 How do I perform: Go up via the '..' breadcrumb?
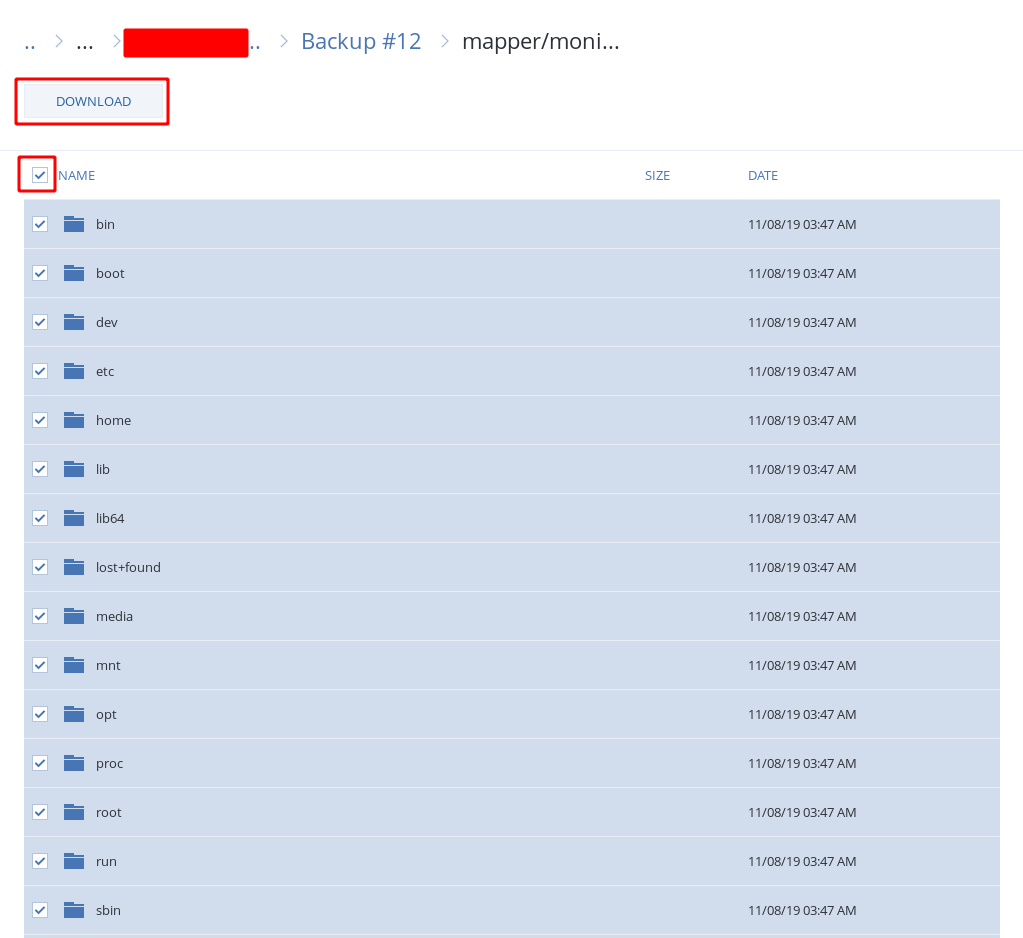pyautogui.click(x=30, y=42)
